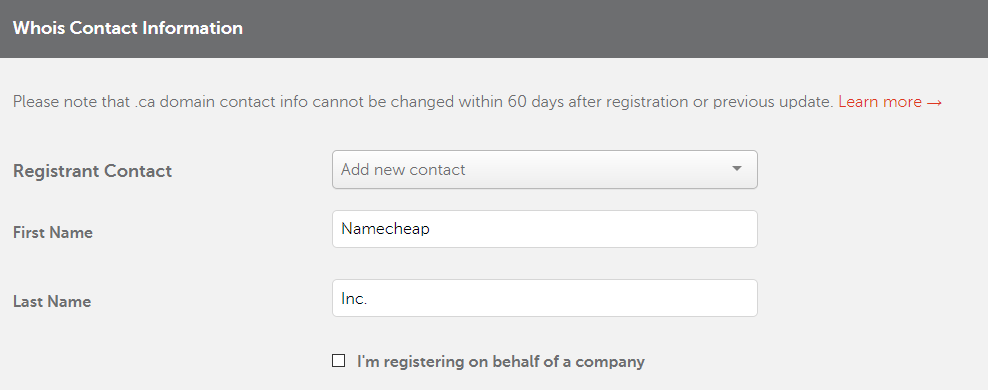Click the .ca domain contact info notice text

pos(423,102)
